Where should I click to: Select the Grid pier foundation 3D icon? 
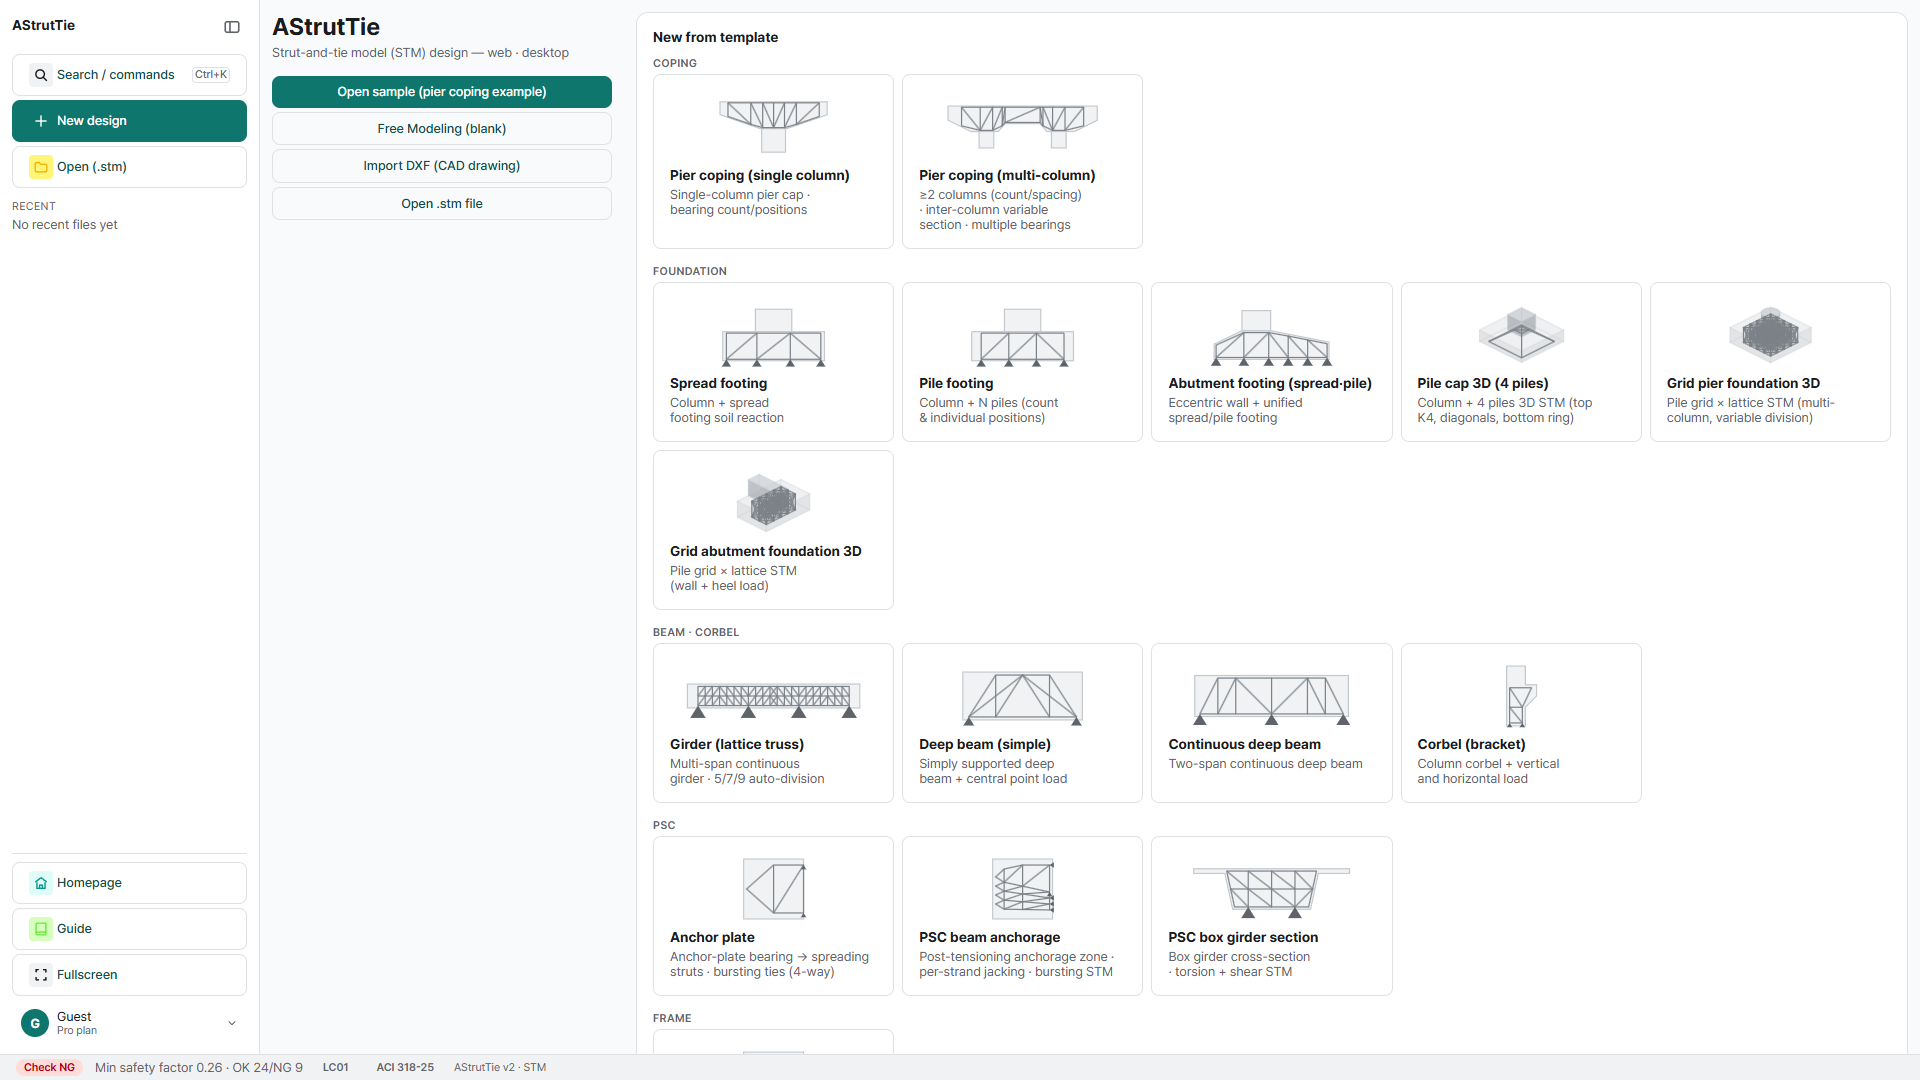click(x=1770, y=334)
